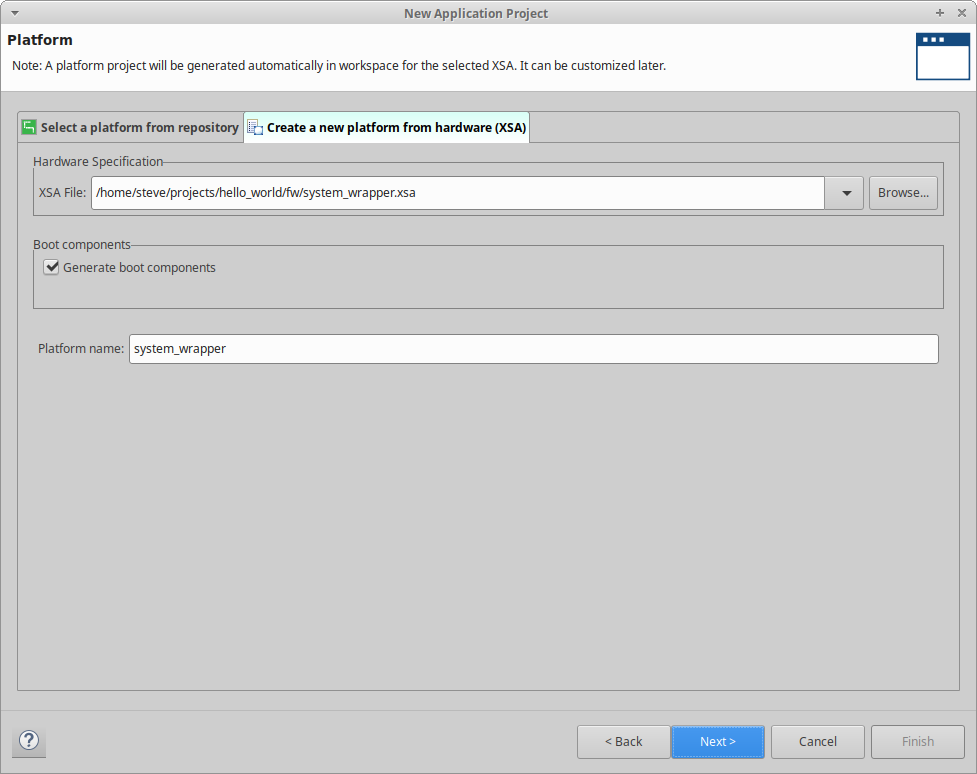This screenshot has width=977, height=774.
Task: Switch to Select a platform from repository tab
Action: click(x=139, y=128)
